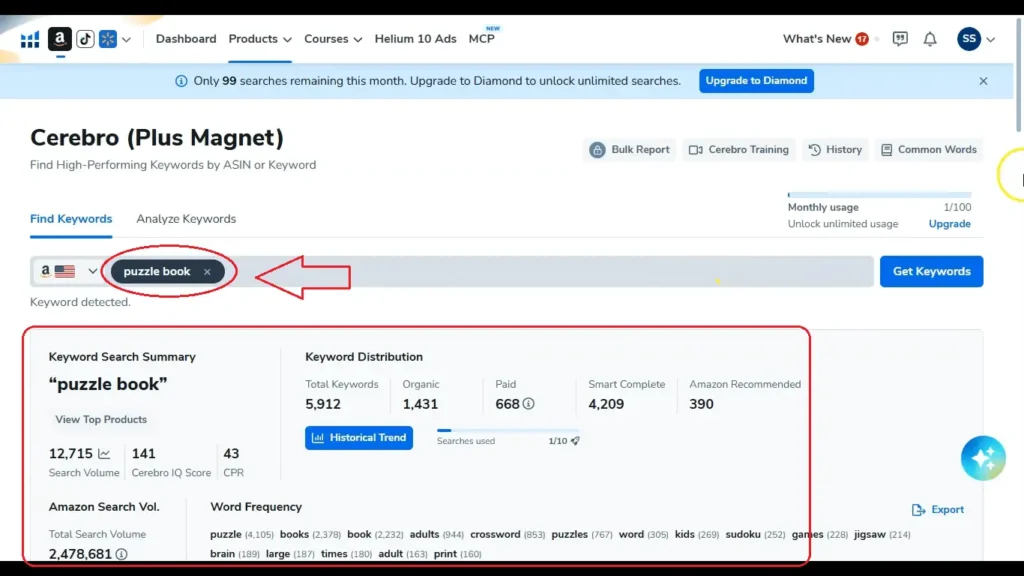Click the word 'sudoku' in Word Frequency

pos(743,534)
